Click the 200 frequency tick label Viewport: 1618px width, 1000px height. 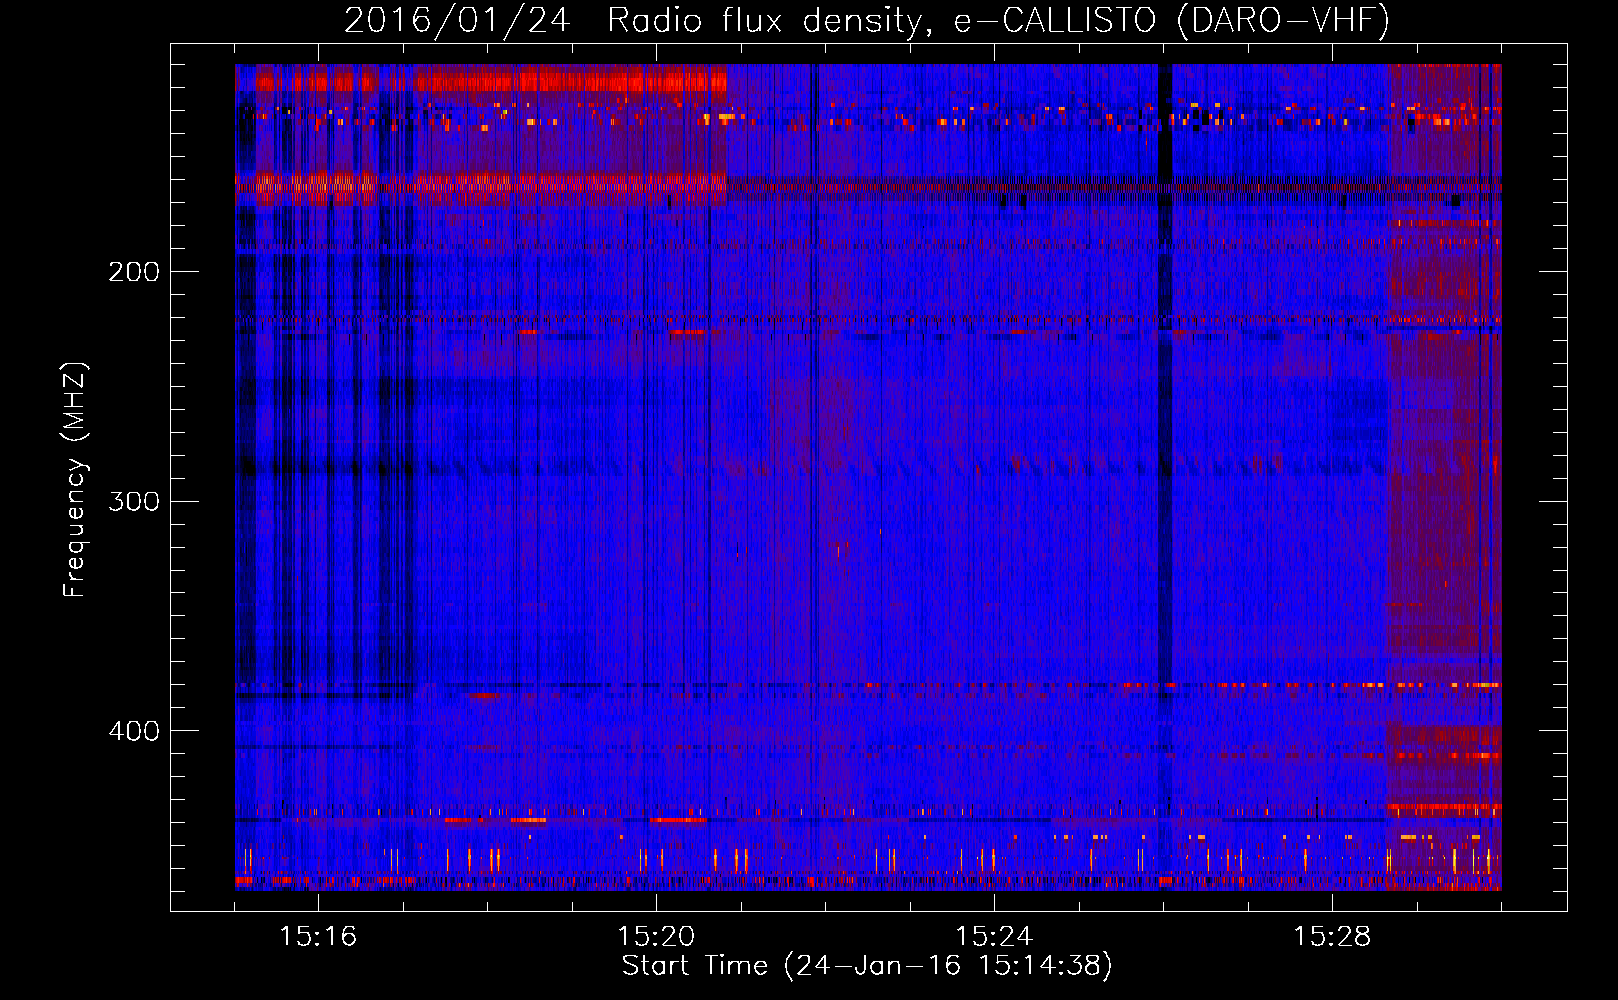click(x=134, y=272)
